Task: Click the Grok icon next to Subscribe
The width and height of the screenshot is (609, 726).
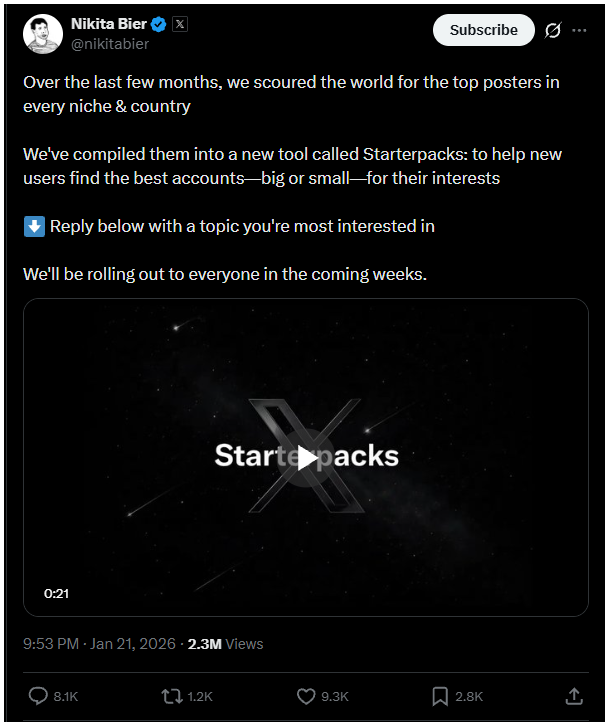Action: [552, 30]
